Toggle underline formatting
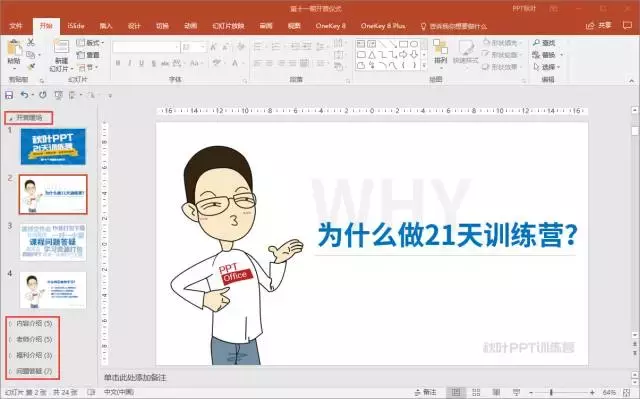 [142, 63]
